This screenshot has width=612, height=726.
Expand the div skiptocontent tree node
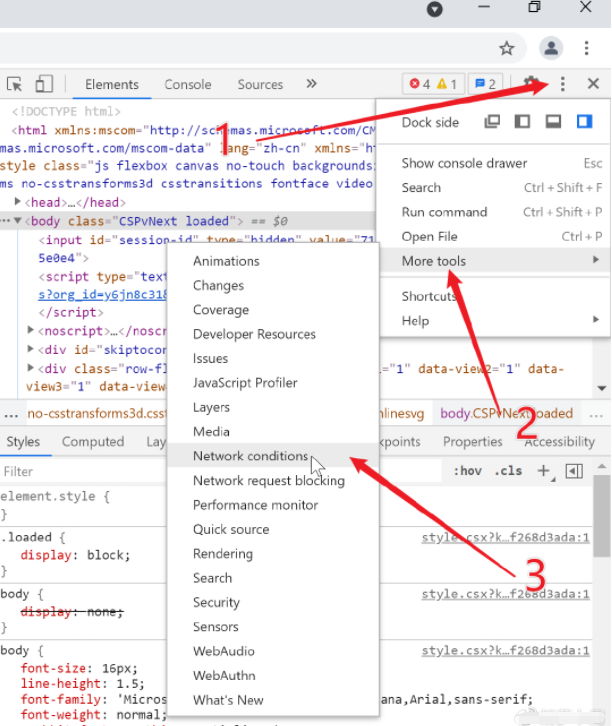30,350
